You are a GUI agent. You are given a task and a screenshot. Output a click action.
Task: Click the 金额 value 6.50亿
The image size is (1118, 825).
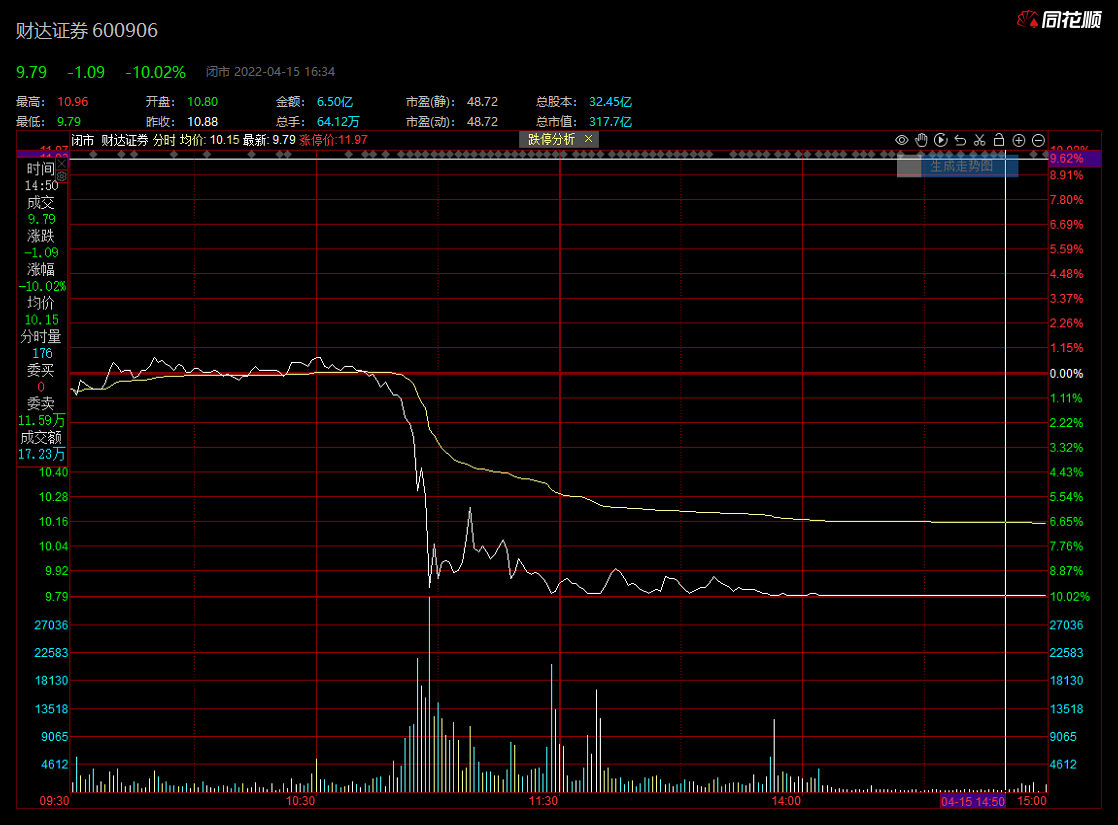(x=335, y=102)
